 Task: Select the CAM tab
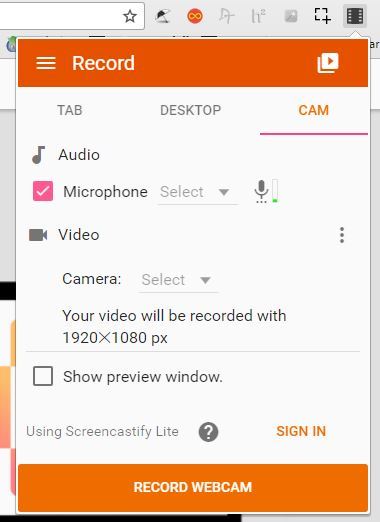313,110
